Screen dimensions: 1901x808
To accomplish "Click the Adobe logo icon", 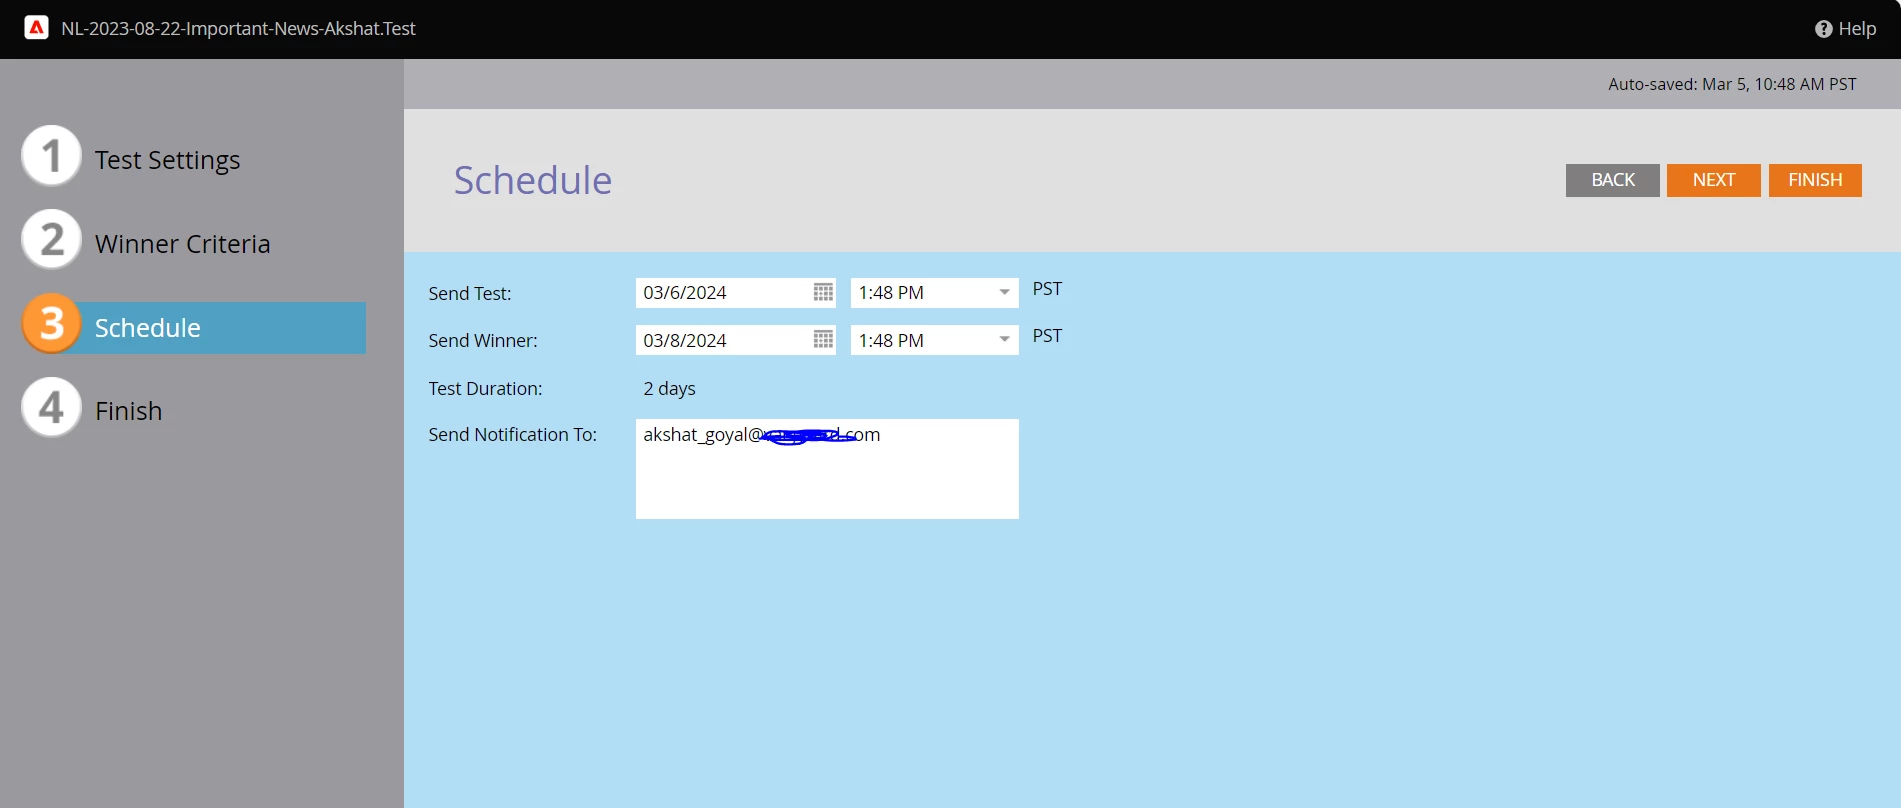I will 36,28.
